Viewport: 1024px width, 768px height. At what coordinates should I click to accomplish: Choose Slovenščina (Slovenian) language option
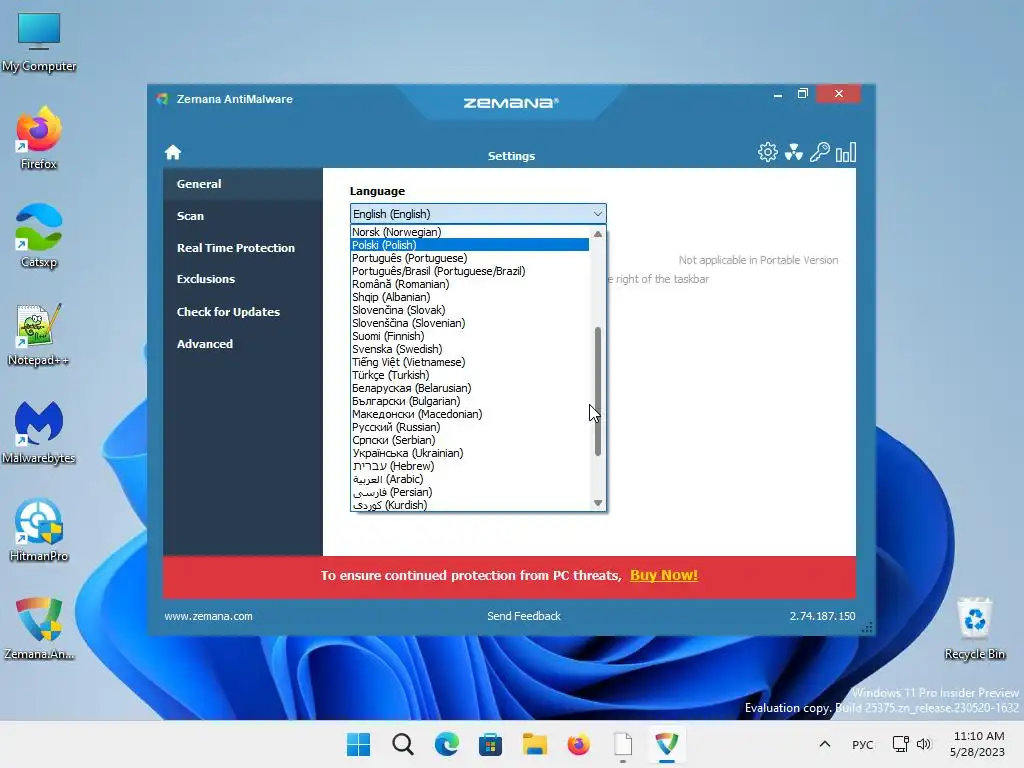click(x=470, y=323)
